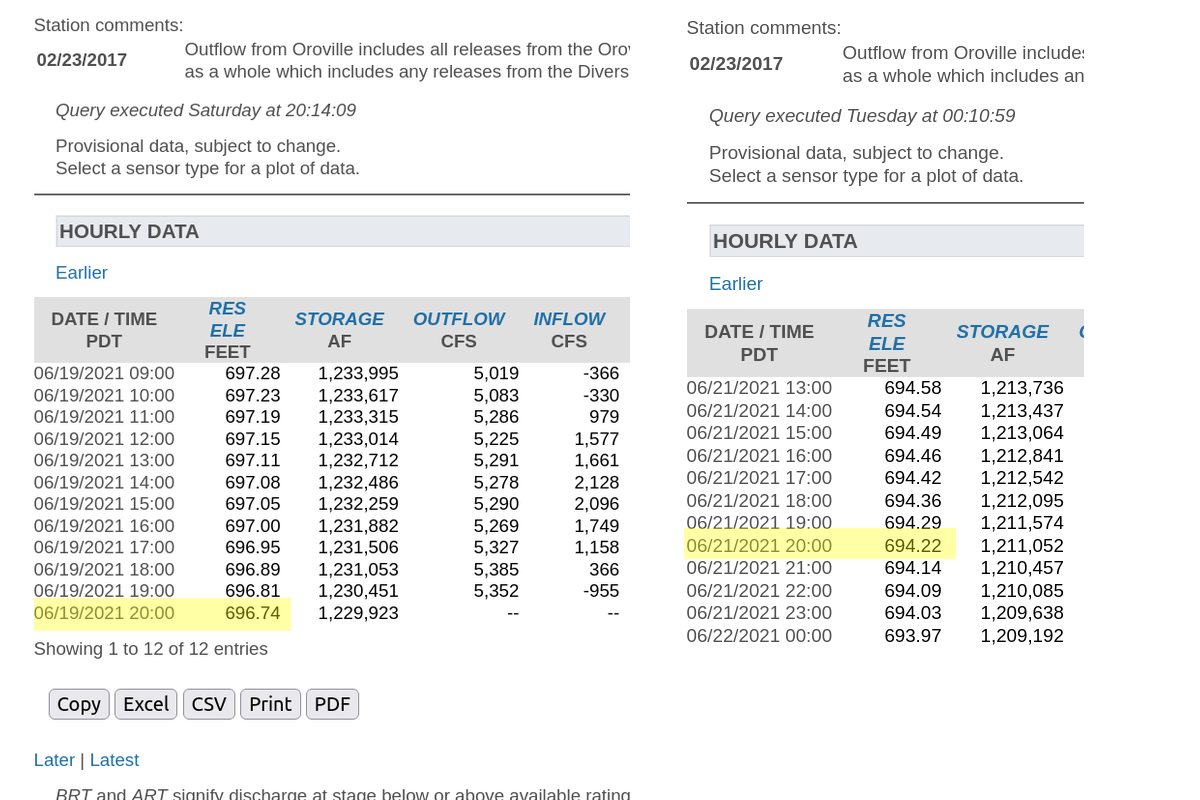This screenshot has width=1200, height=800.
Task: Select elevation value 694.58
Action: click(913, 388)
